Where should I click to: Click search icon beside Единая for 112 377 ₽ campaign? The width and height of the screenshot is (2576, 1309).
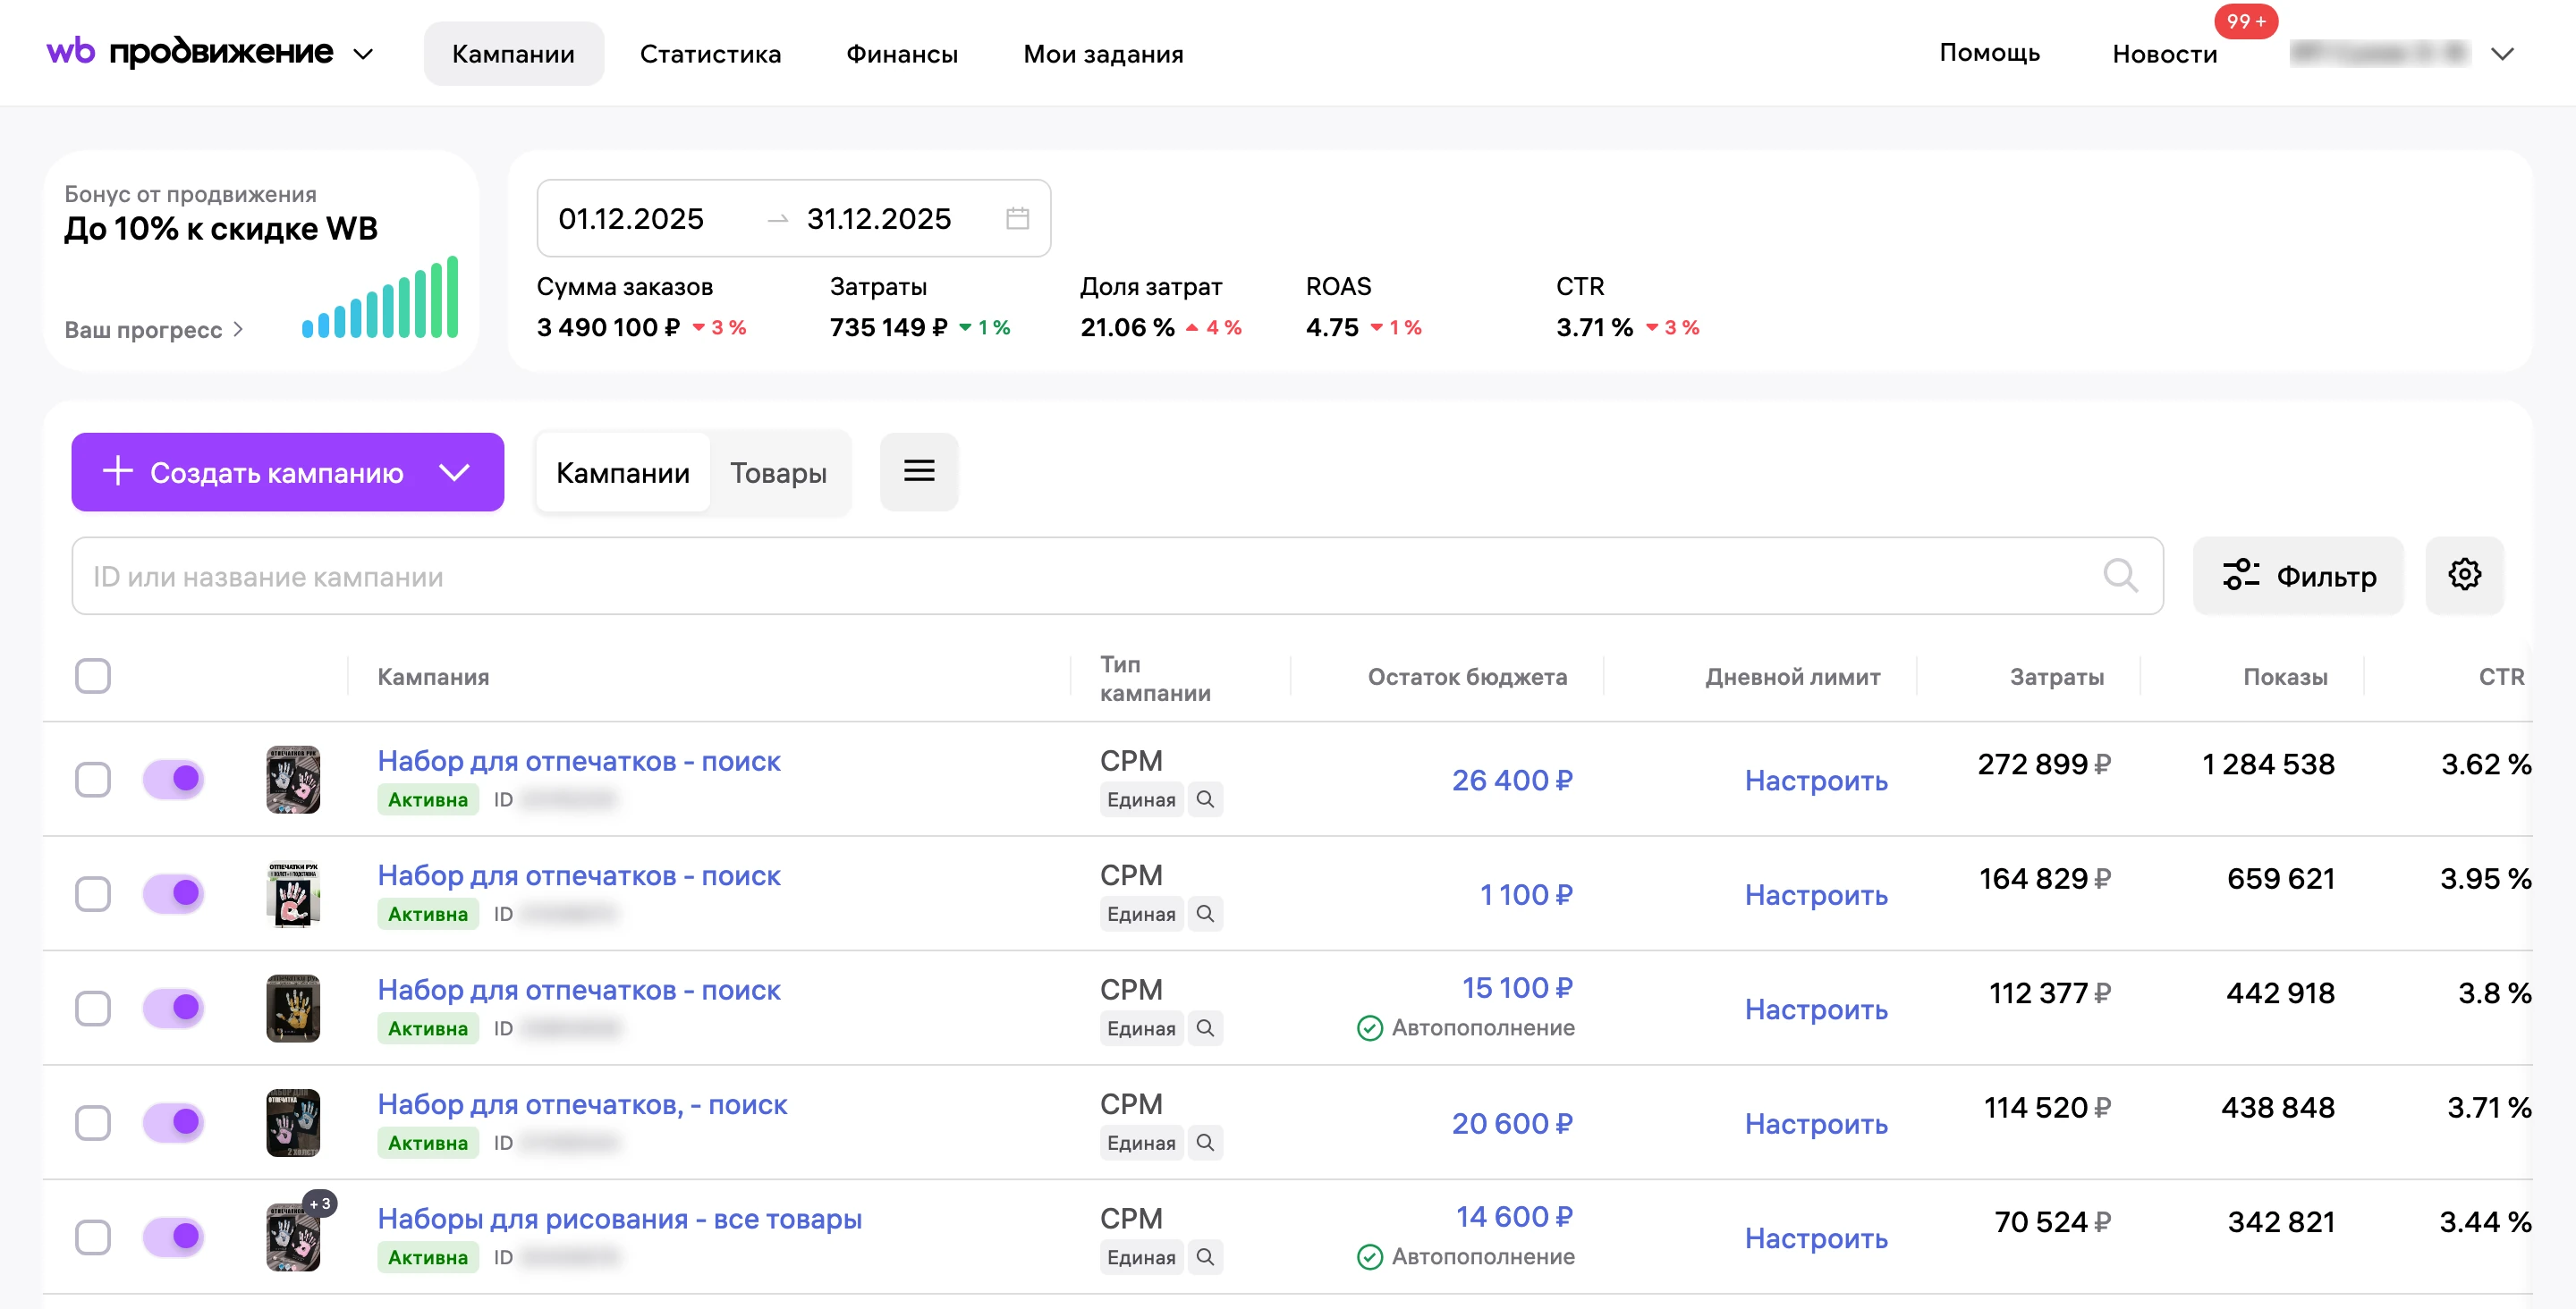coord(1205,1028)
